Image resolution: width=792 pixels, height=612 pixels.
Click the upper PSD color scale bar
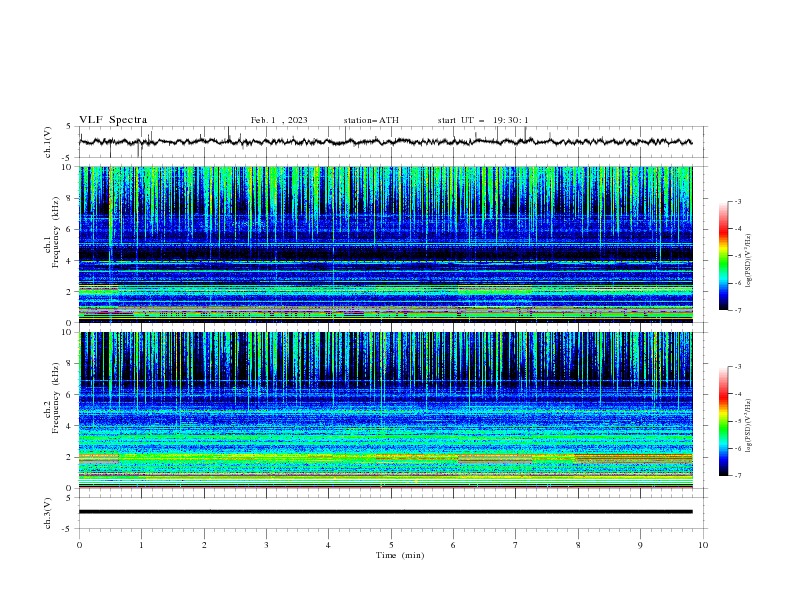pos(723,256)
